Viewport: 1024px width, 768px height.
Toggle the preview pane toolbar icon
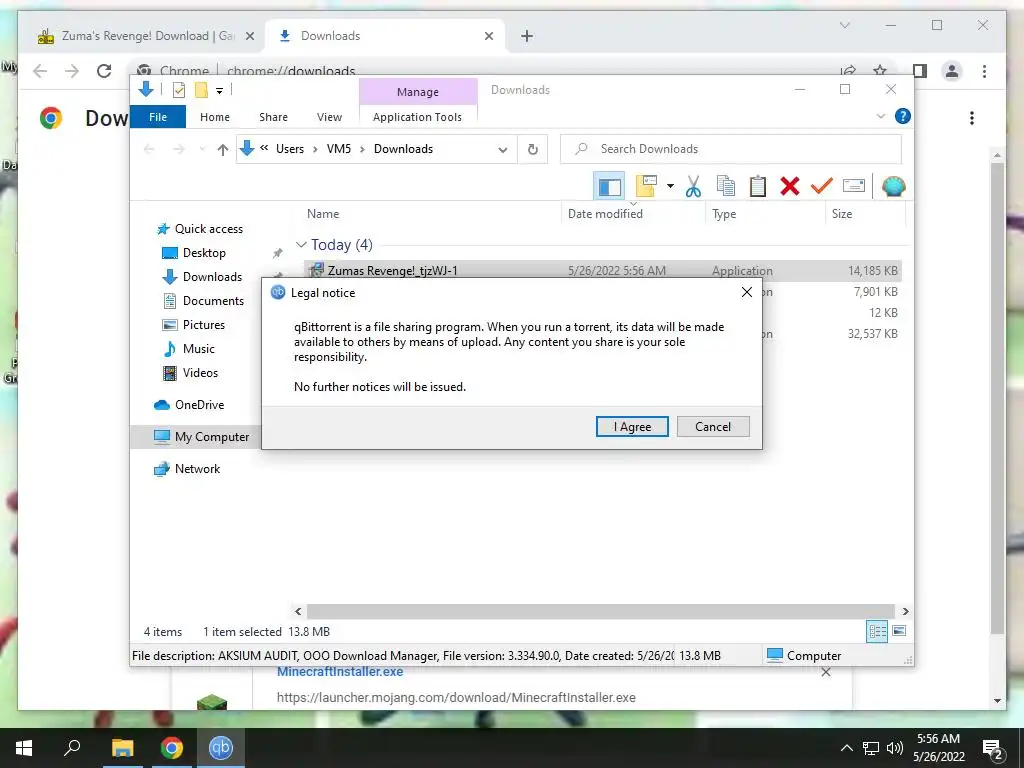pos(609,186)
